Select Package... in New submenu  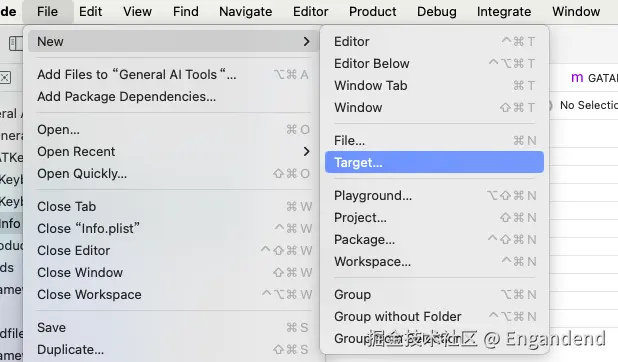(434, 240)
